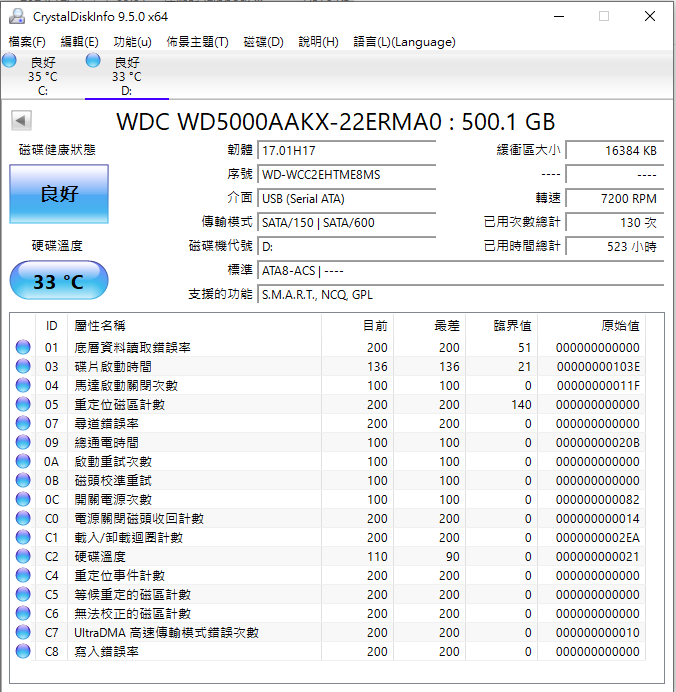Click status orb of attribute 0C 開關電源次數

tap(23, 499)
